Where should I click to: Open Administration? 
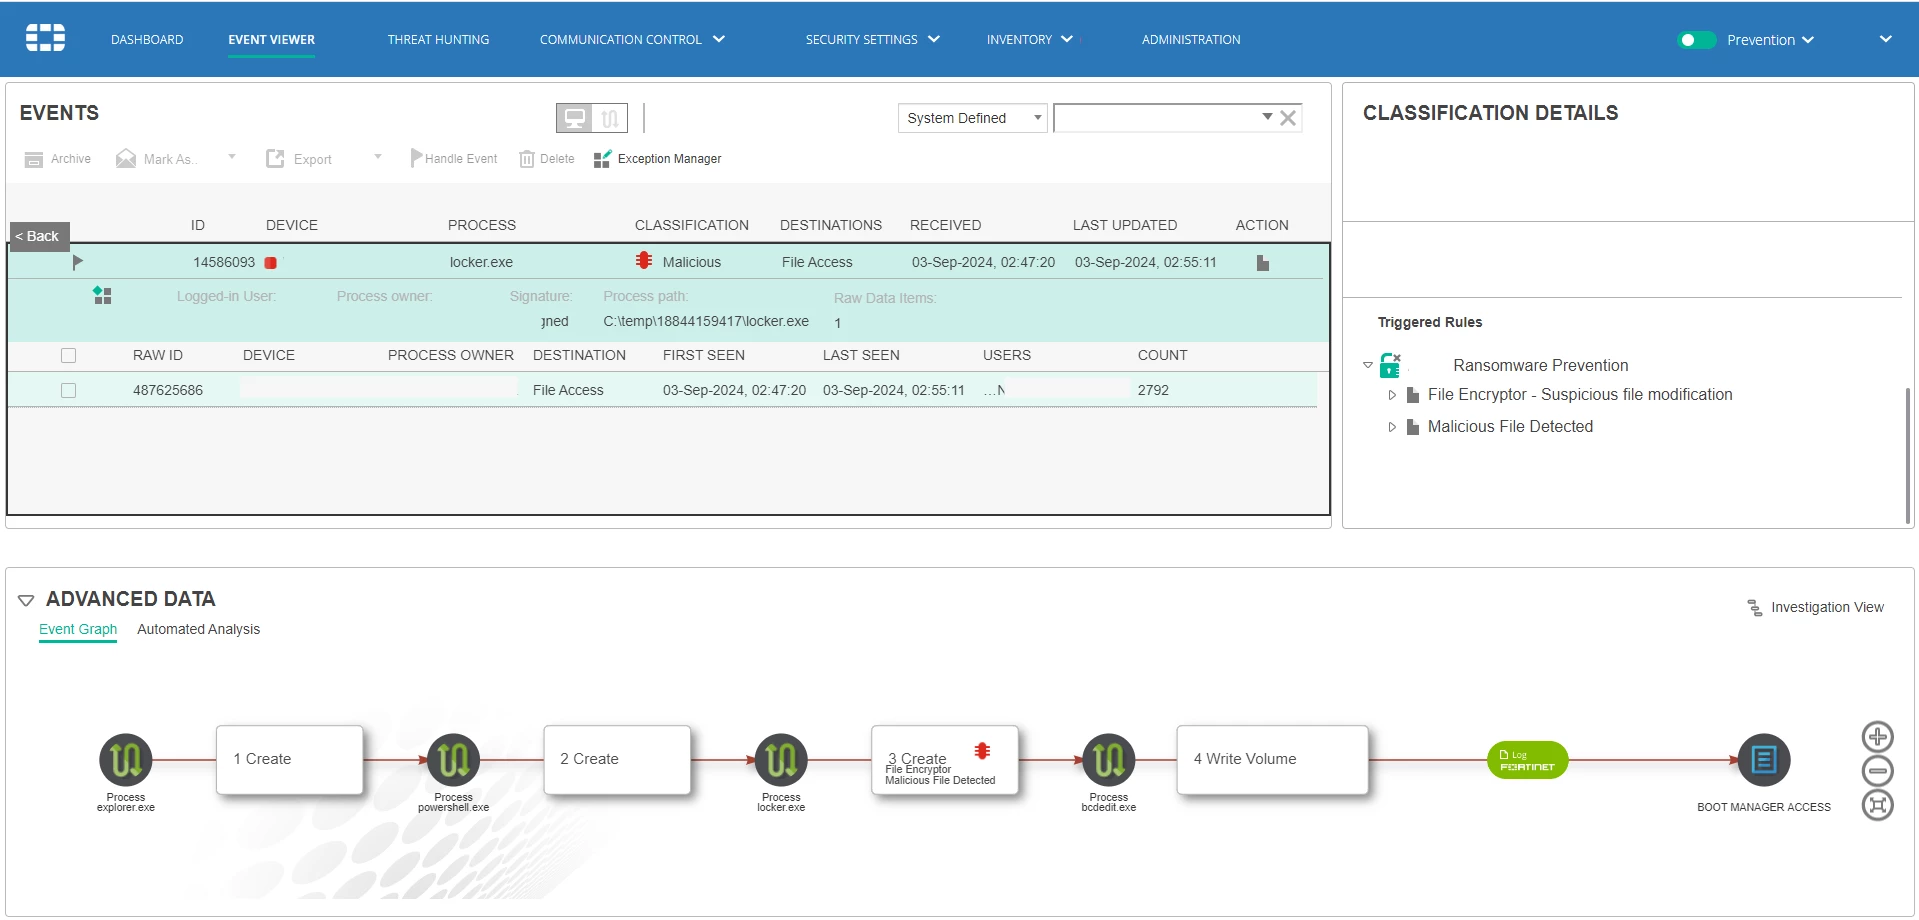(1191, 40)
